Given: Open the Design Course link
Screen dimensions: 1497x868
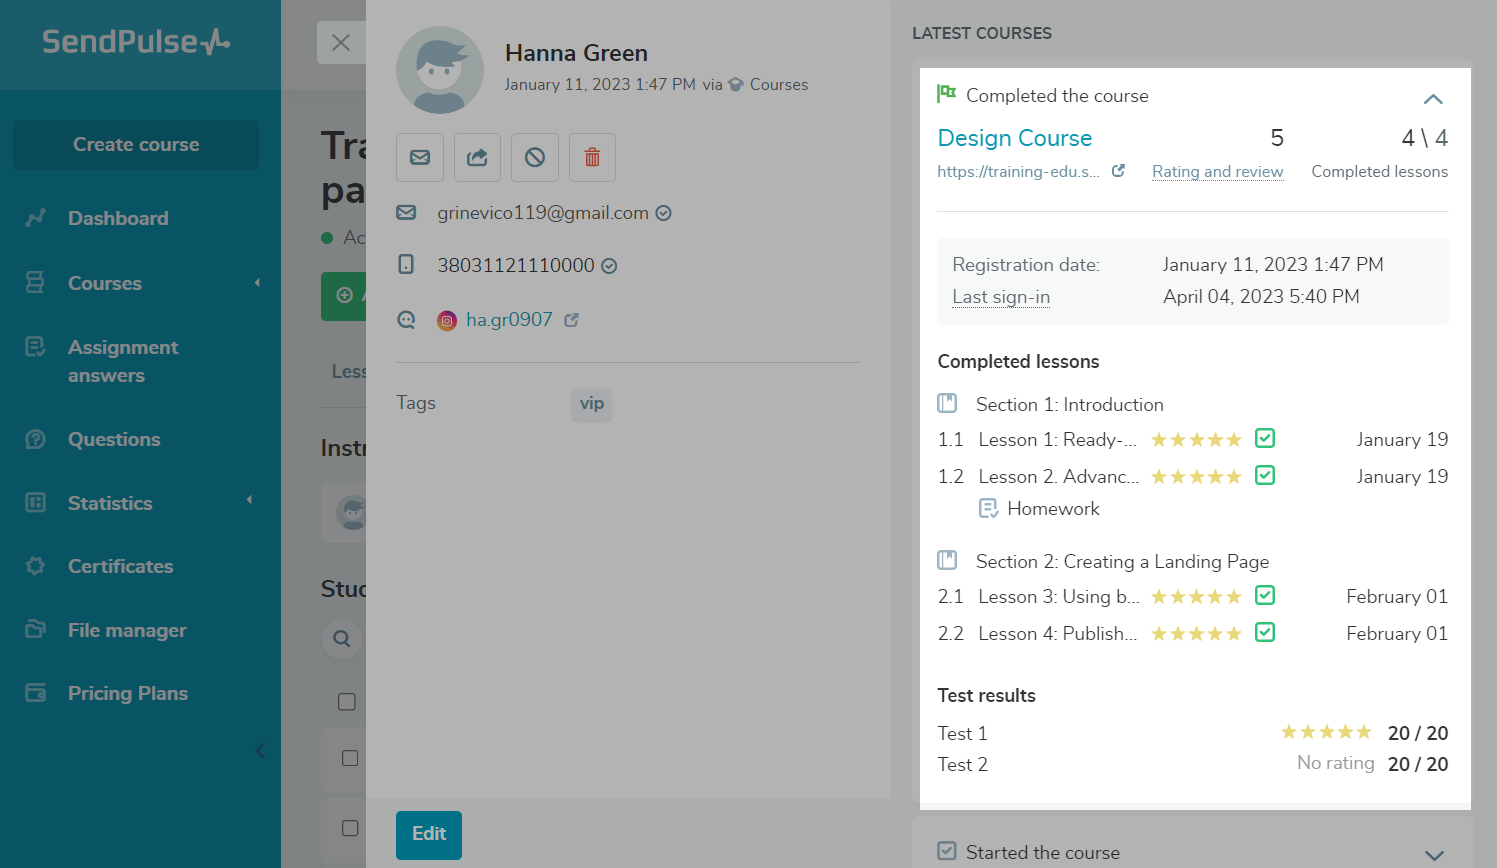Looking at the screenshot, I should coord(1014,138).
